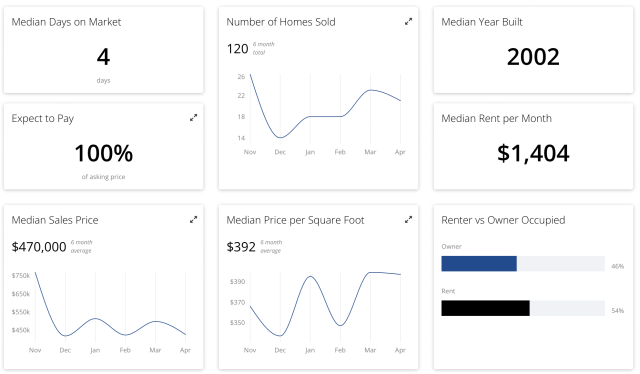Expand the Median Price per Square Foot chart
640x374 pixels.
408,220
